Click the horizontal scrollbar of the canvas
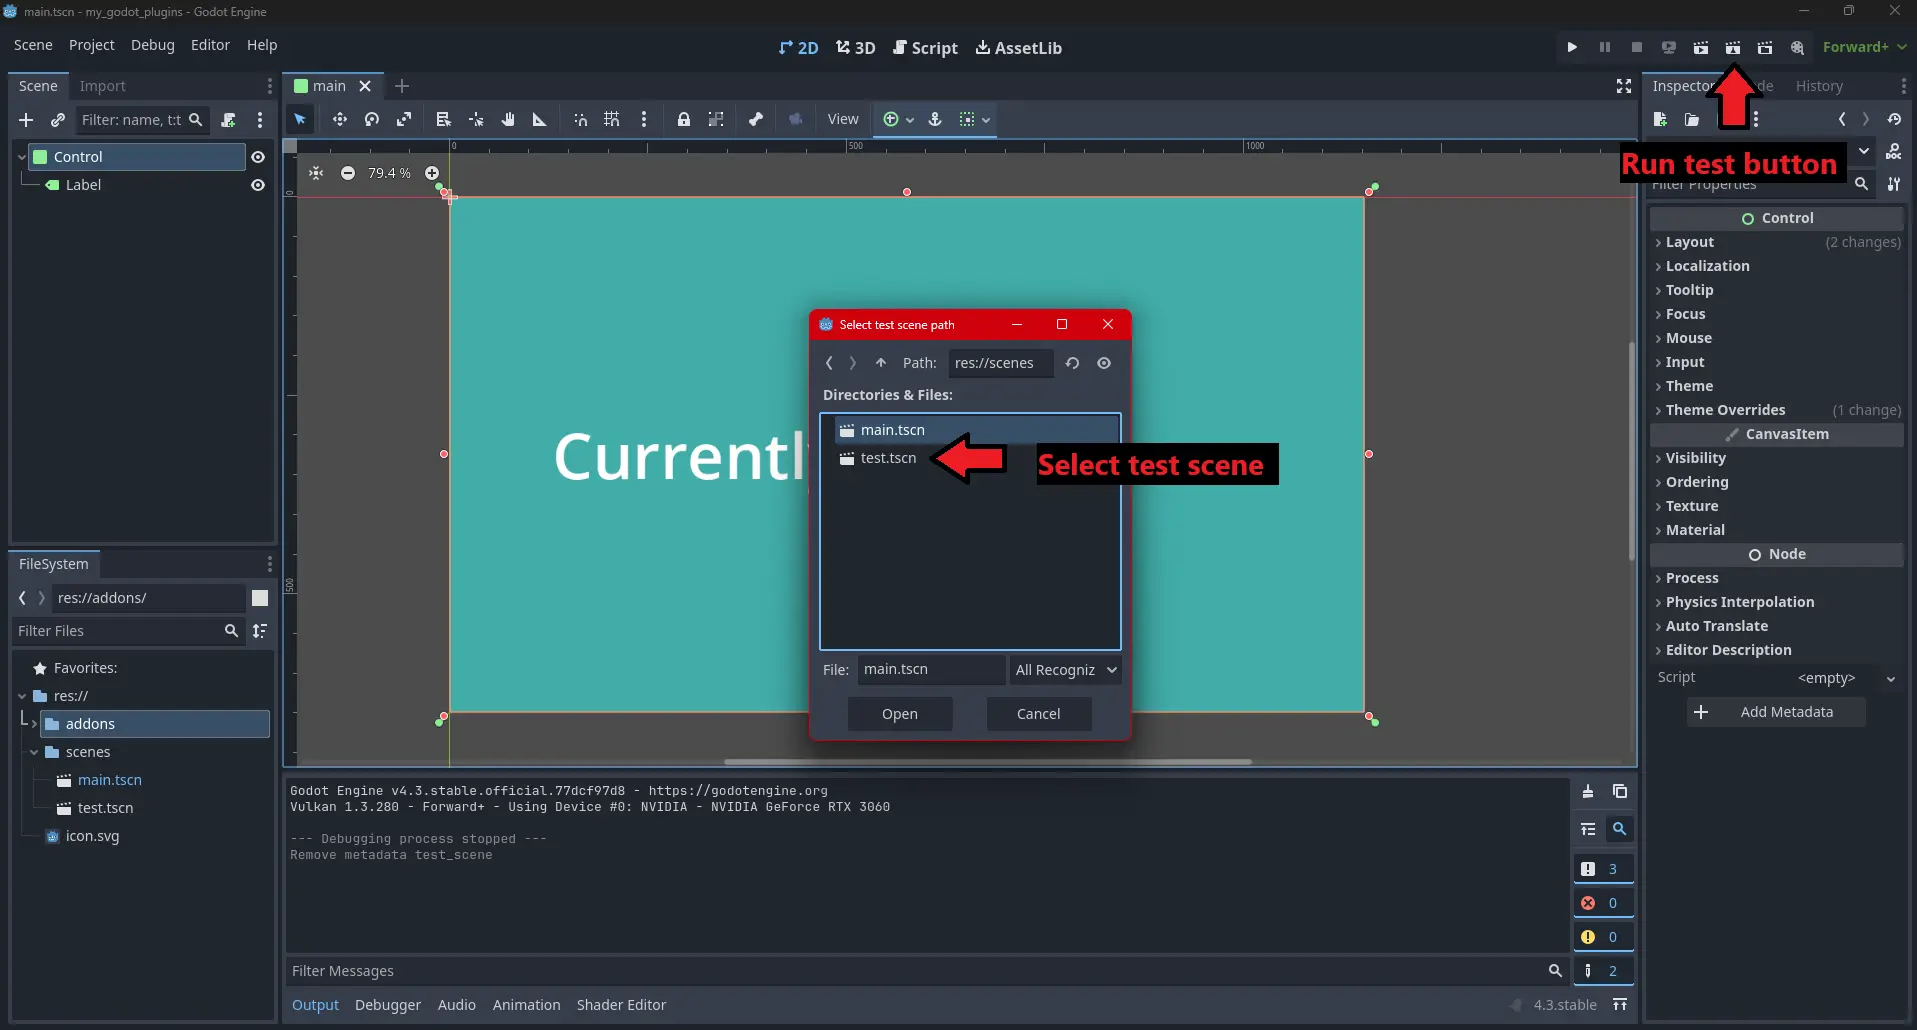 988,762
